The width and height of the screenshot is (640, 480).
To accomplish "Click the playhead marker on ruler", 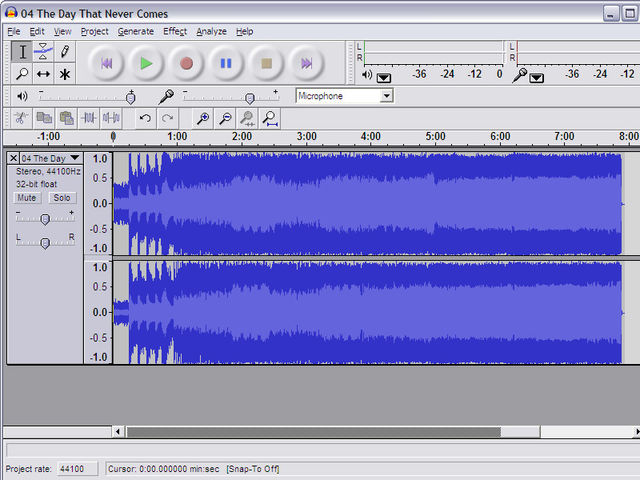I will coord(113,136).
